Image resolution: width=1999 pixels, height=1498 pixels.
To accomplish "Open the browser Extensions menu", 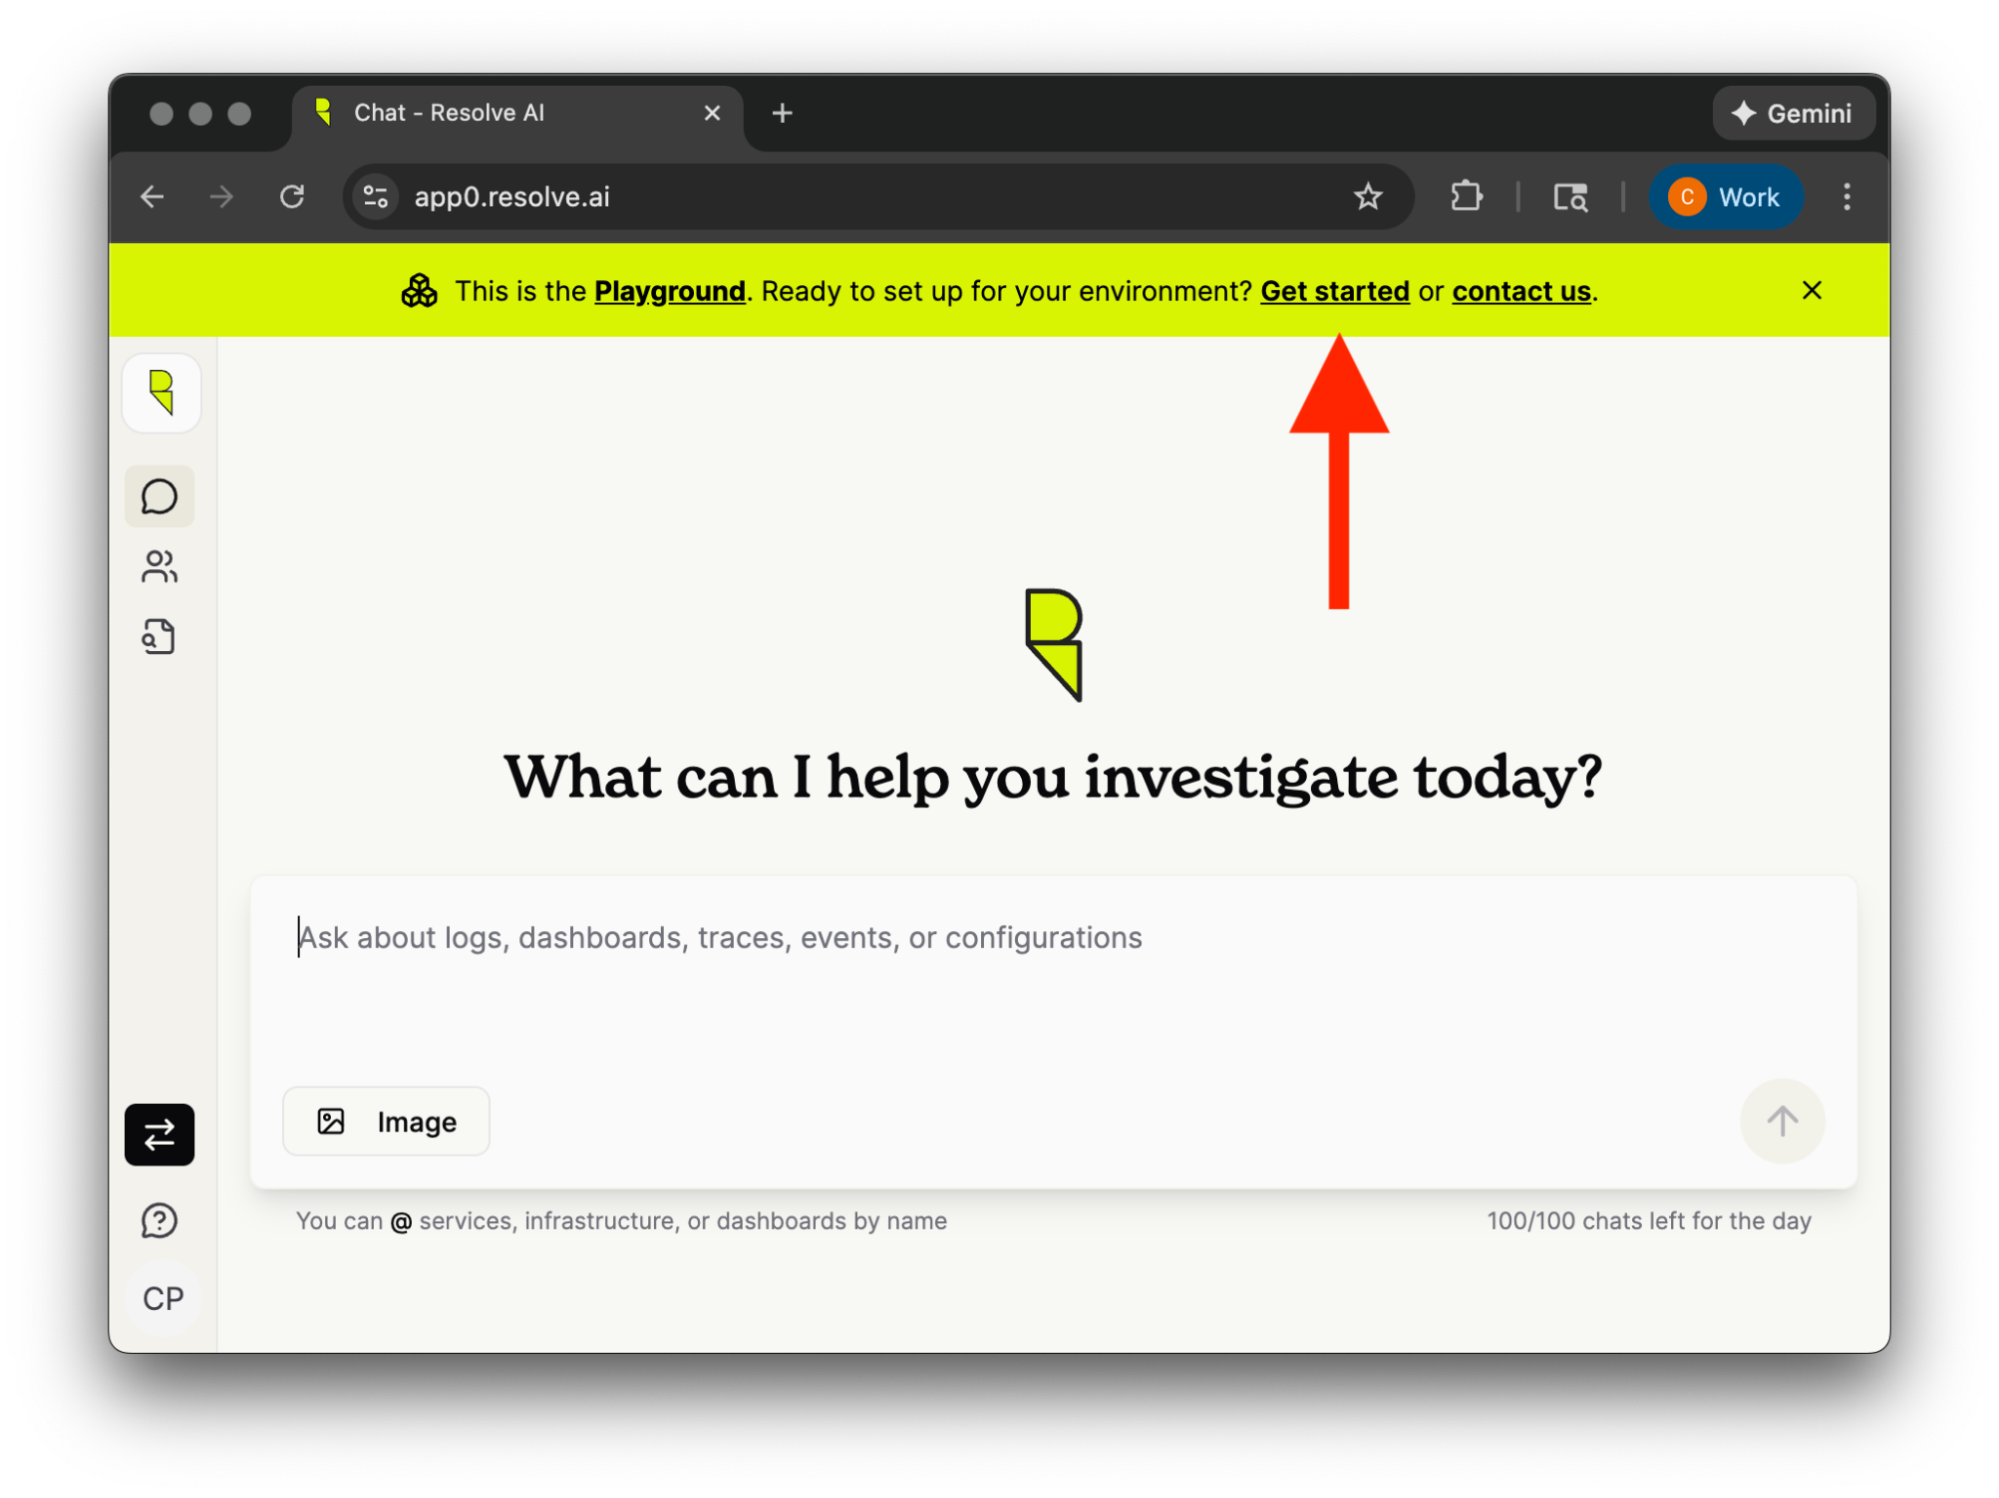I will pyautogui.click(x=1466, y=197).
